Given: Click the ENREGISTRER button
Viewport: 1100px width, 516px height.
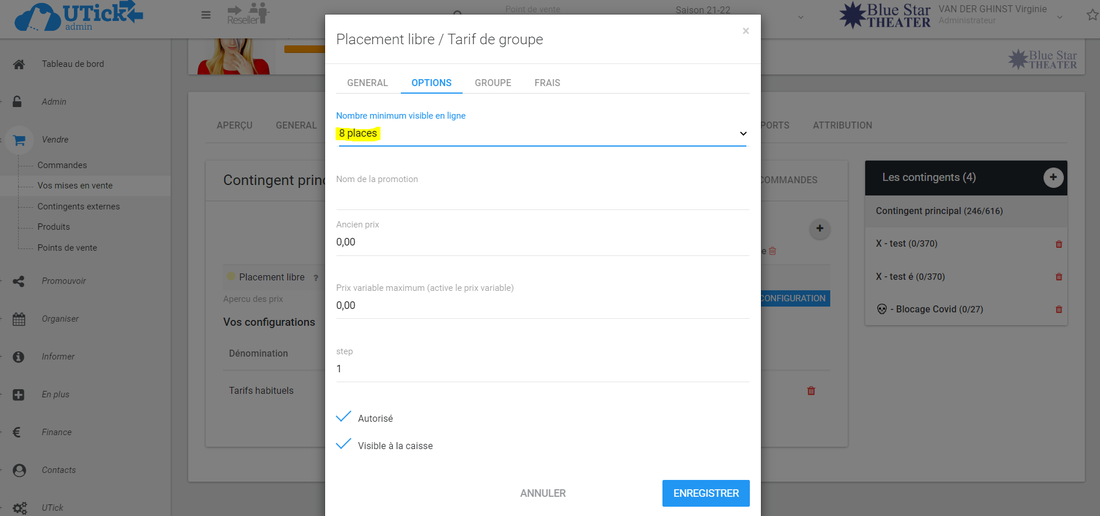Looking at the screenshot, I should [x=705, y=493].
